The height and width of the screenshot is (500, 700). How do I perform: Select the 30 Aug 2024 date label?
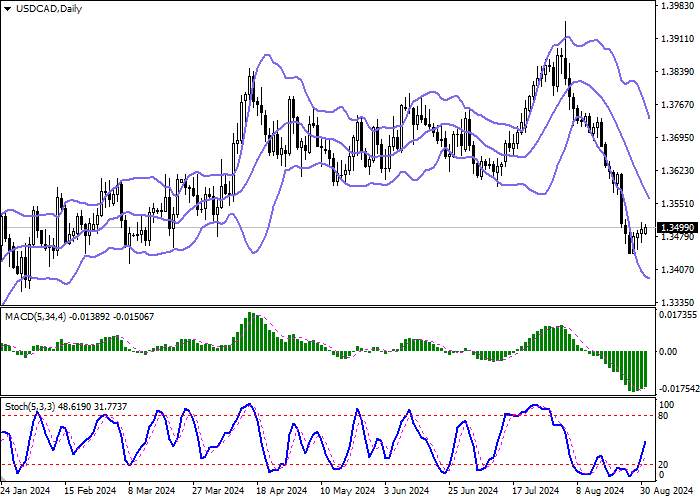pyautogui.click(x=666, y=491)
